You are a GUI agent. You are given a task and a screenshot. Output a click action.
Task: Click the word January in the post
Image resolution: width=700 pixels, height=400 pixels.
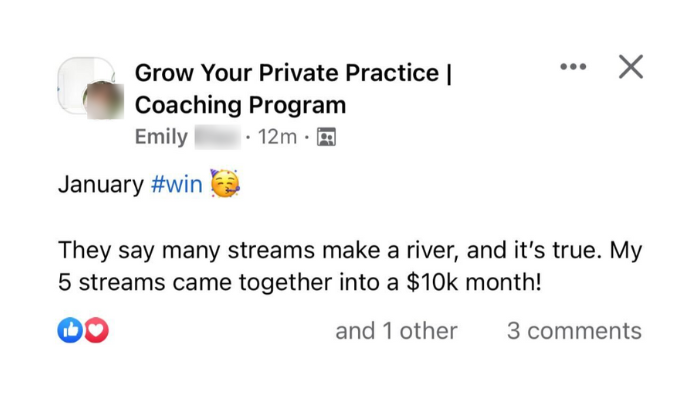pos(100,186)
